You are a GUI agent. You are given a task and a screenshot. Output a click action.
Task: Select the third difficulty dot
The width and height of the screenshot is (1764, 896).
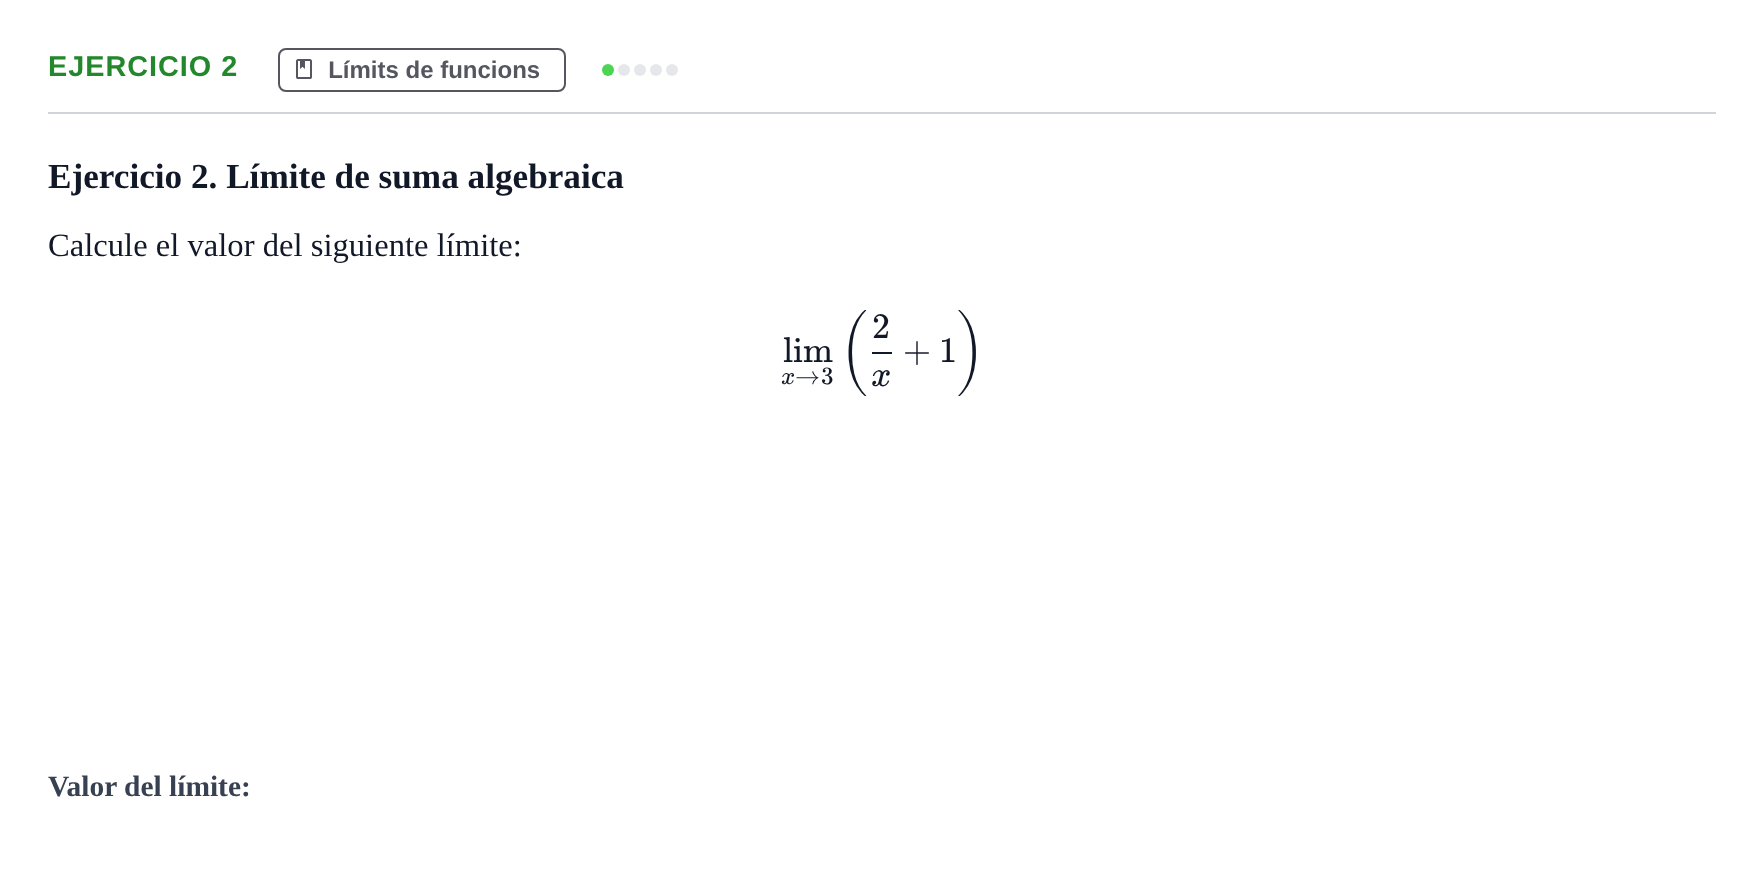[640, 70]
